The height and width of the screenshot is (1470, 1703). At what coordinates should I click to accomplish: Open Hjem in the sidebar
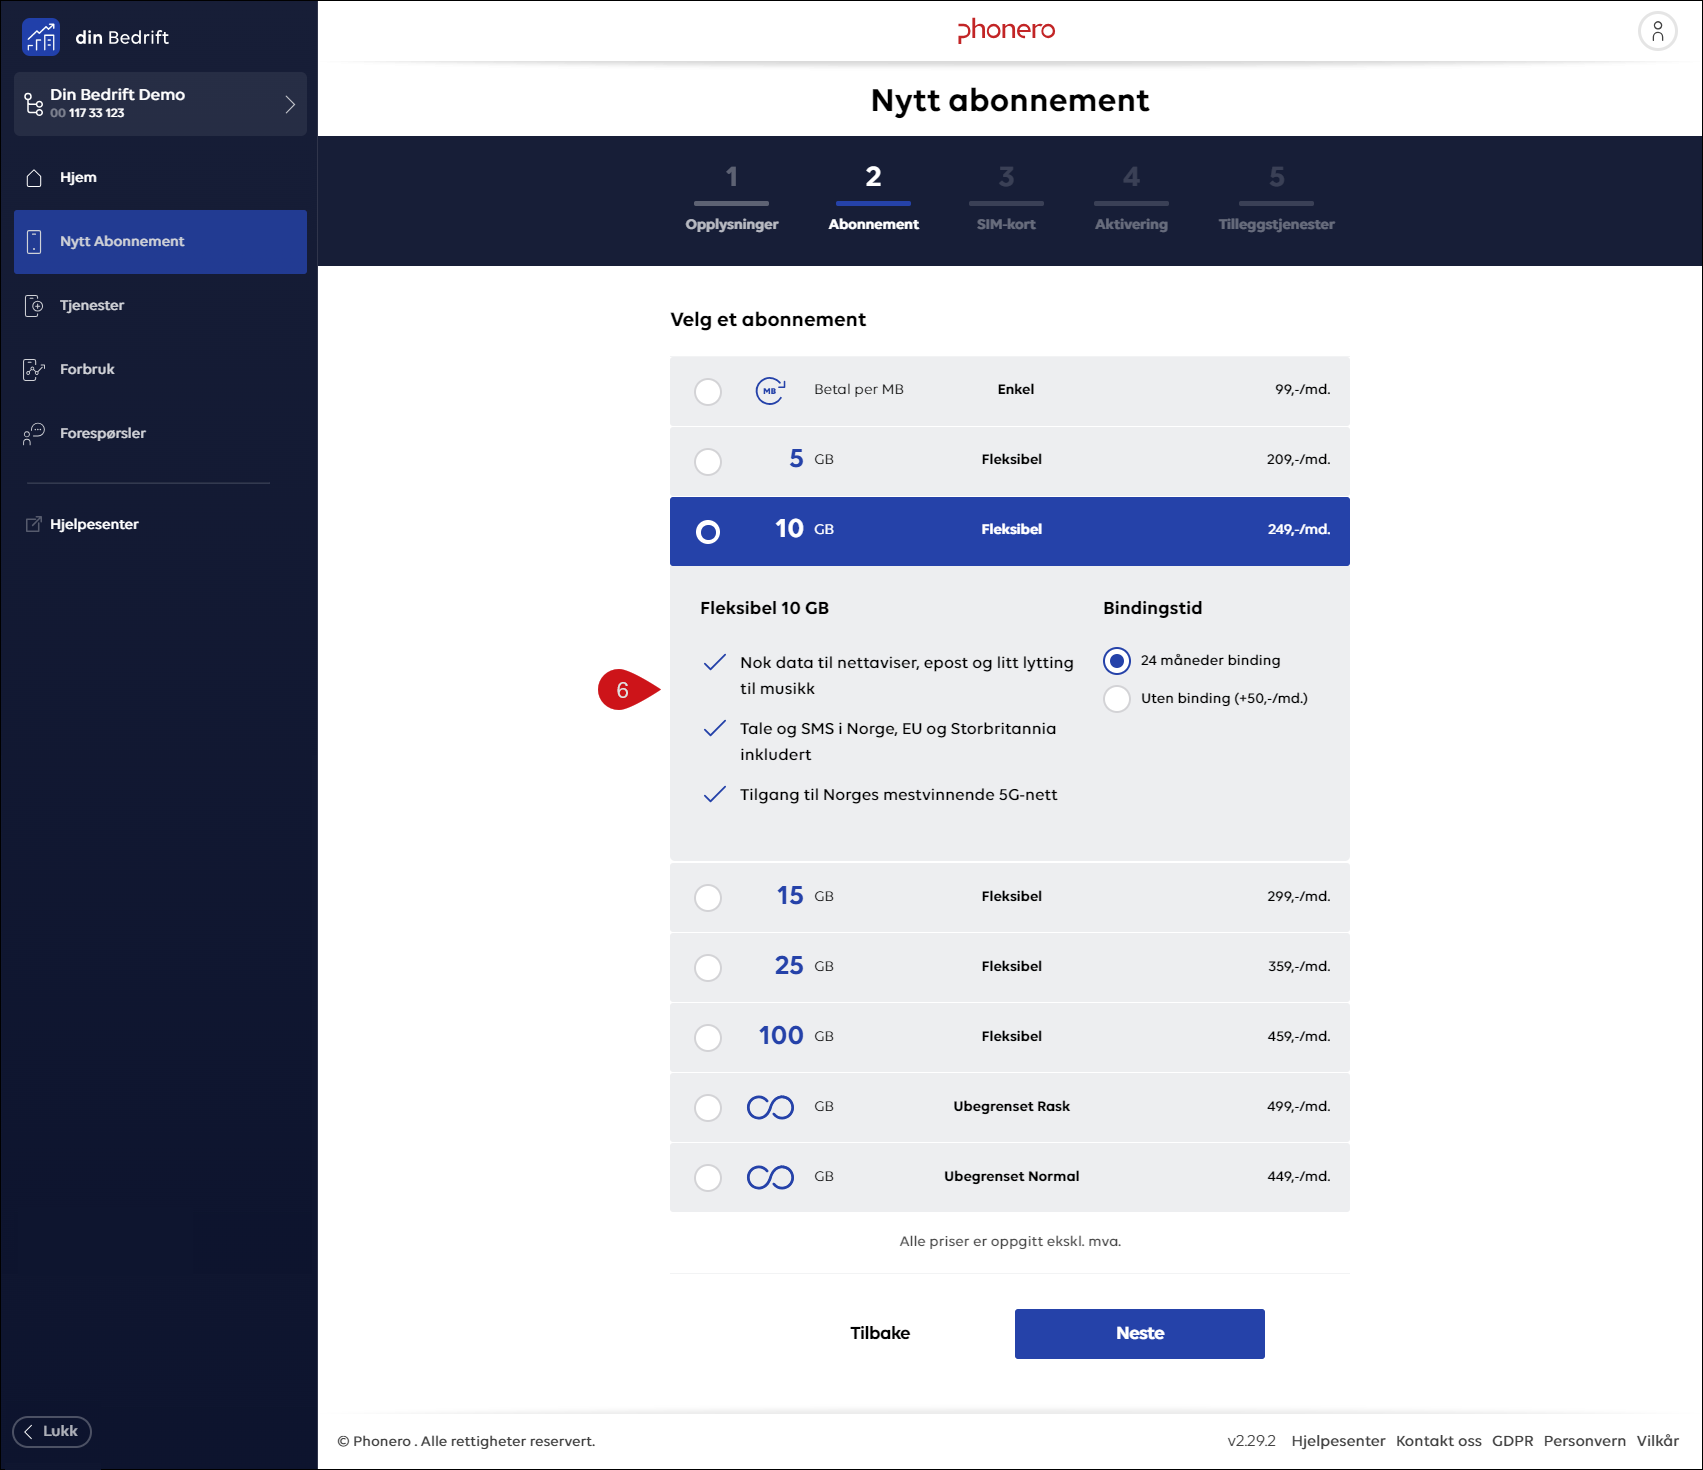160,178
